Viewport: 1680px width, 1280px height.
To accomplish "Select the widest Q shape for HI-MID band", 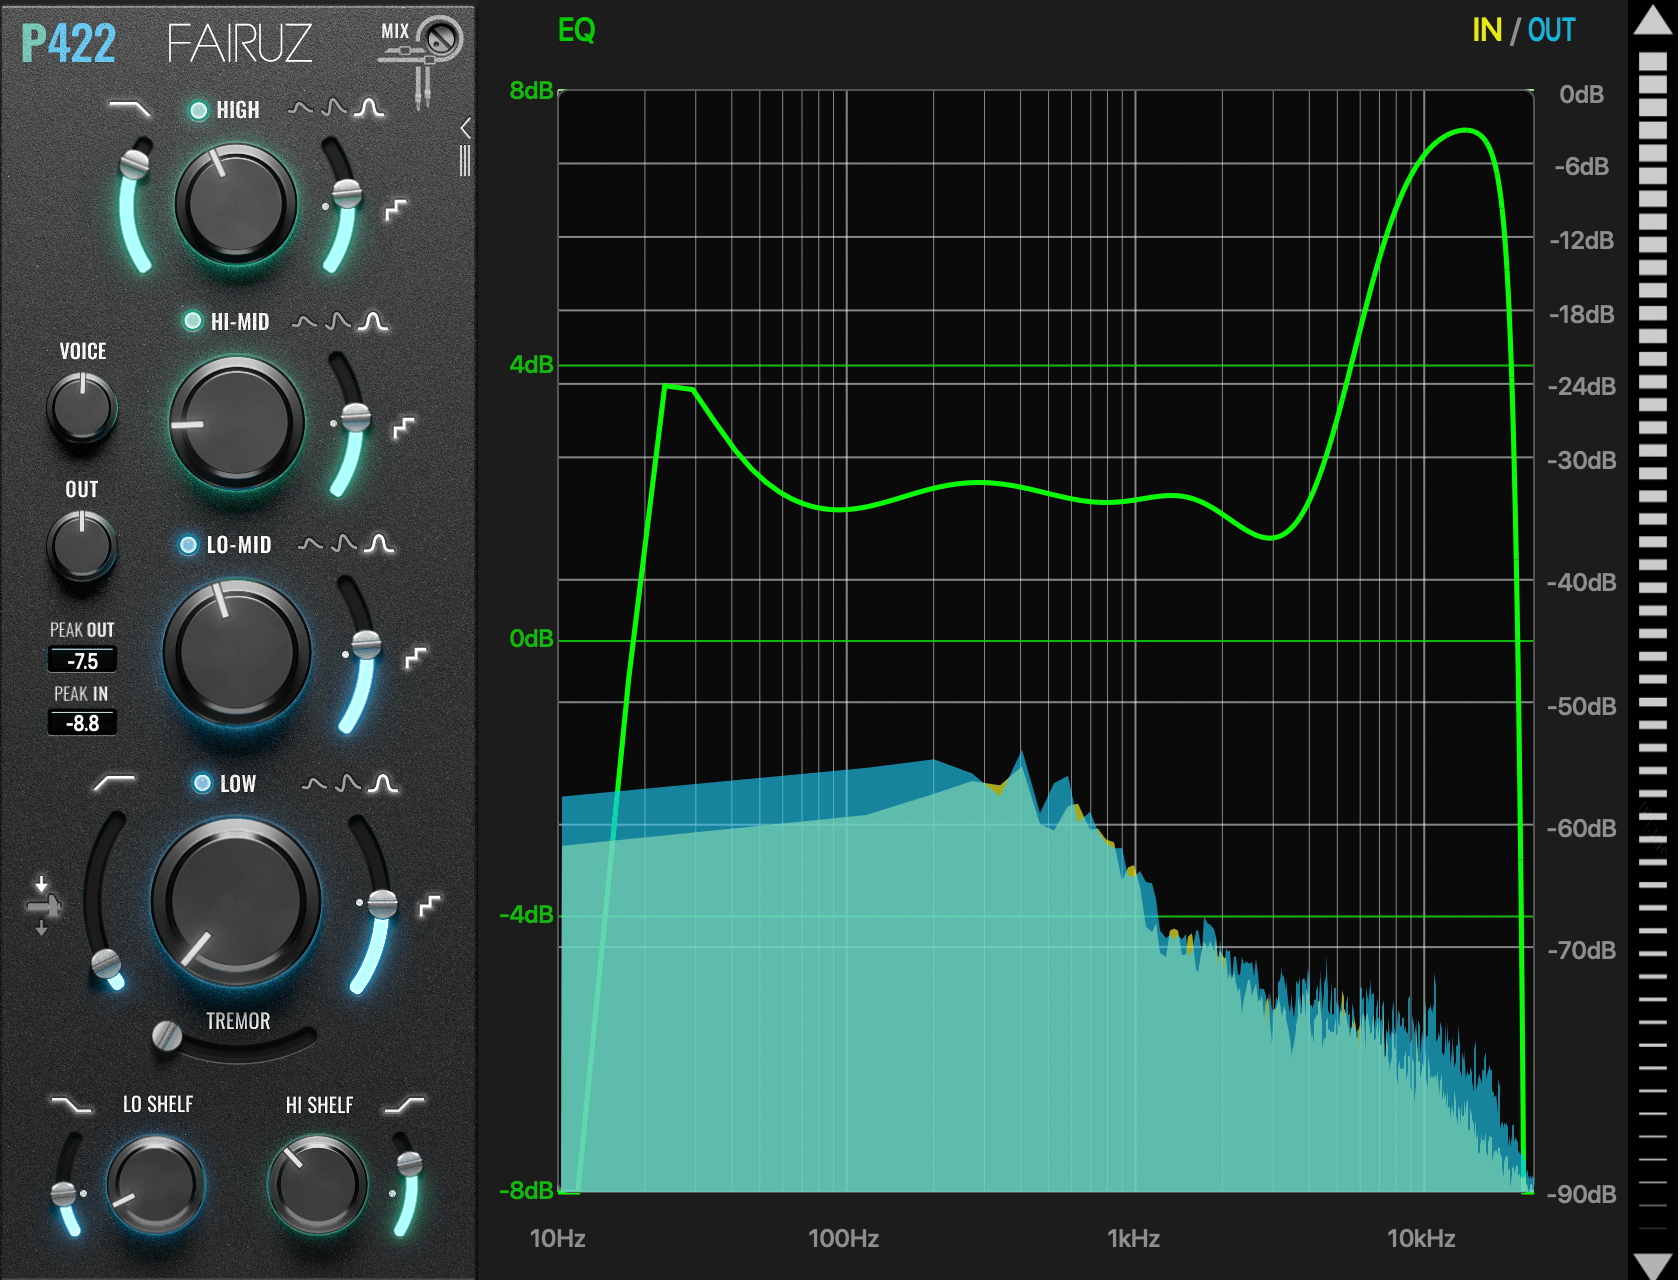I will click(304, 322).
